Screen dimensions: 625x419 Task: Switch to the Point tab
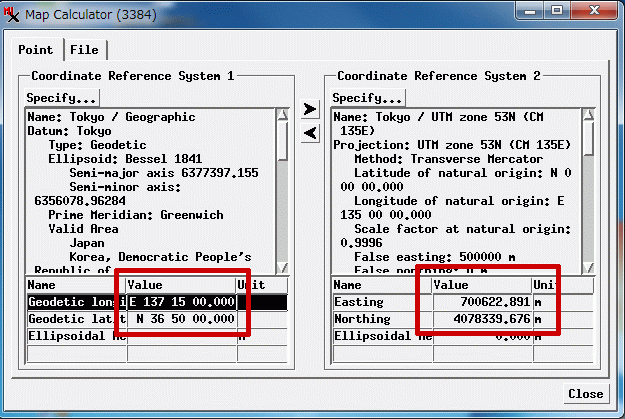(x=36, y=50)
